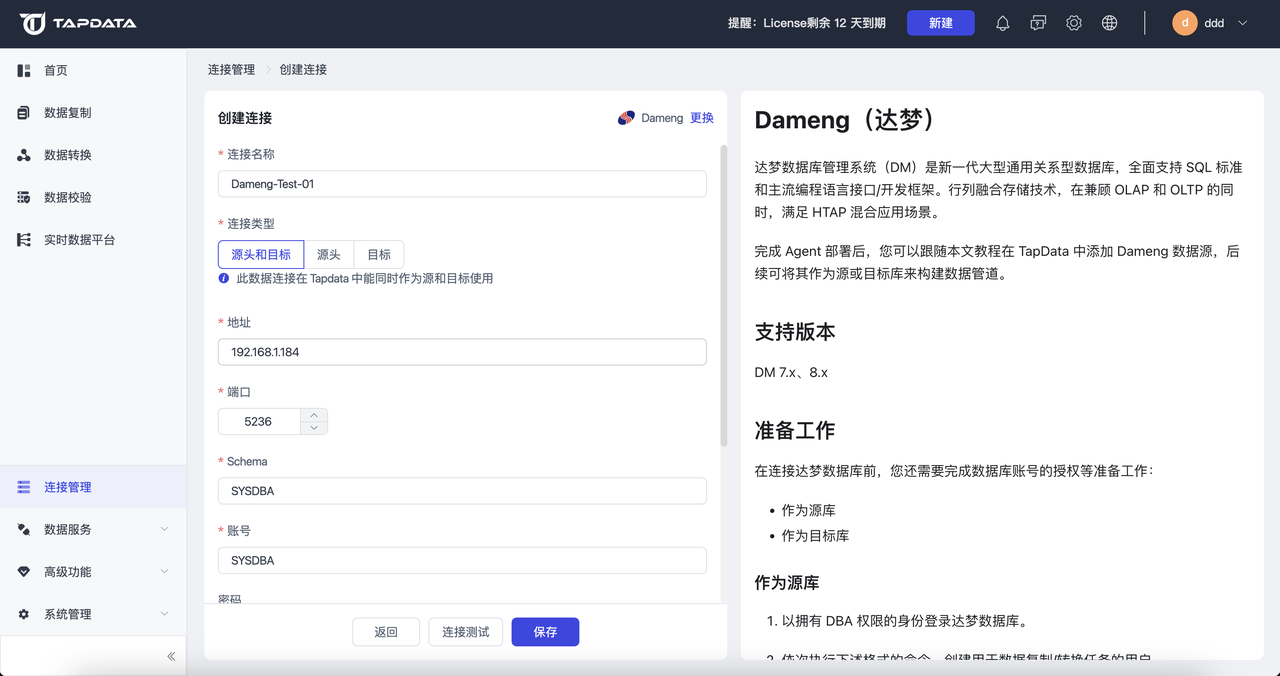Click the info icon under connection type

pyautogui.click(x=224, y=278)
